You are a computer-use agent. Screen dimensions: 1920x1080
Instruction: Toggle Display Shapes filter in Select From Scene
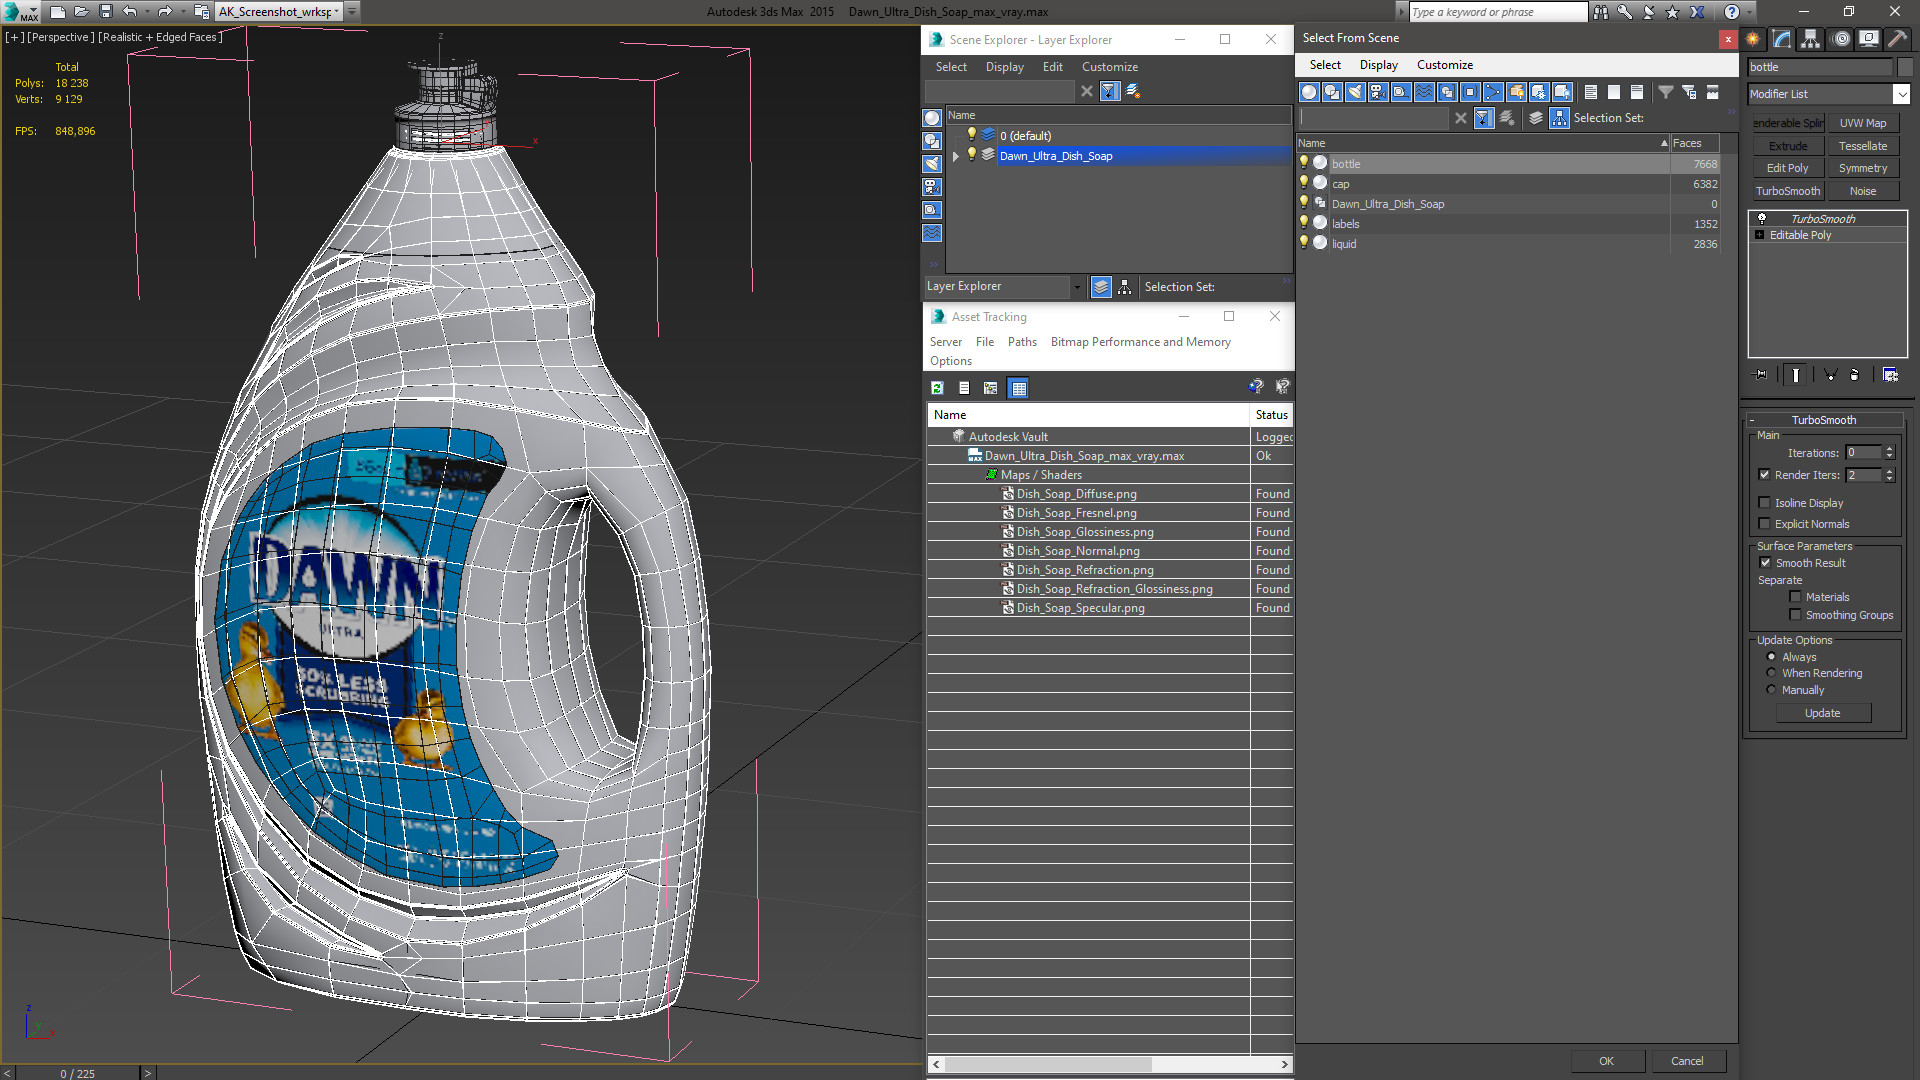pos(1332,92)
